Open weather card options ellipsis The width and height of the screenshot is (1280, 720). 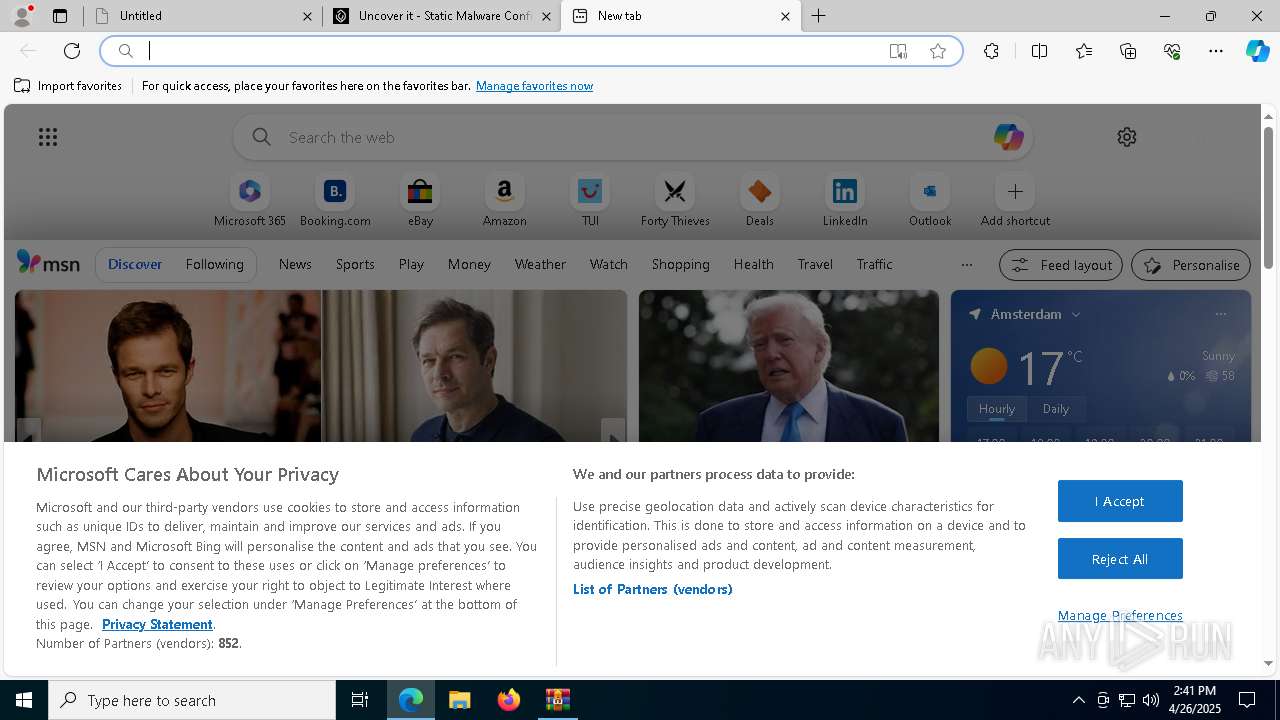(x=1220, y=314)
